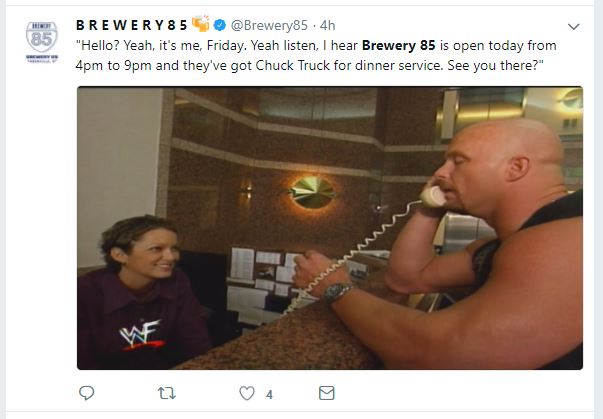Screen dimensions: 603x419
Task: Like the tweet with the heart icon
Action: pos(247,393)
